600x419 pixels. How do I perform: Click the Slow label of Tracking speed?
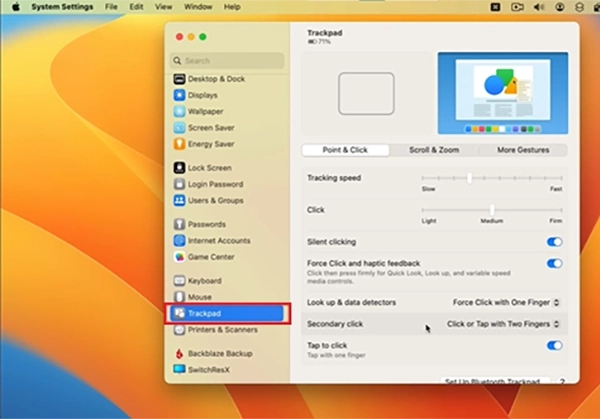428,189
